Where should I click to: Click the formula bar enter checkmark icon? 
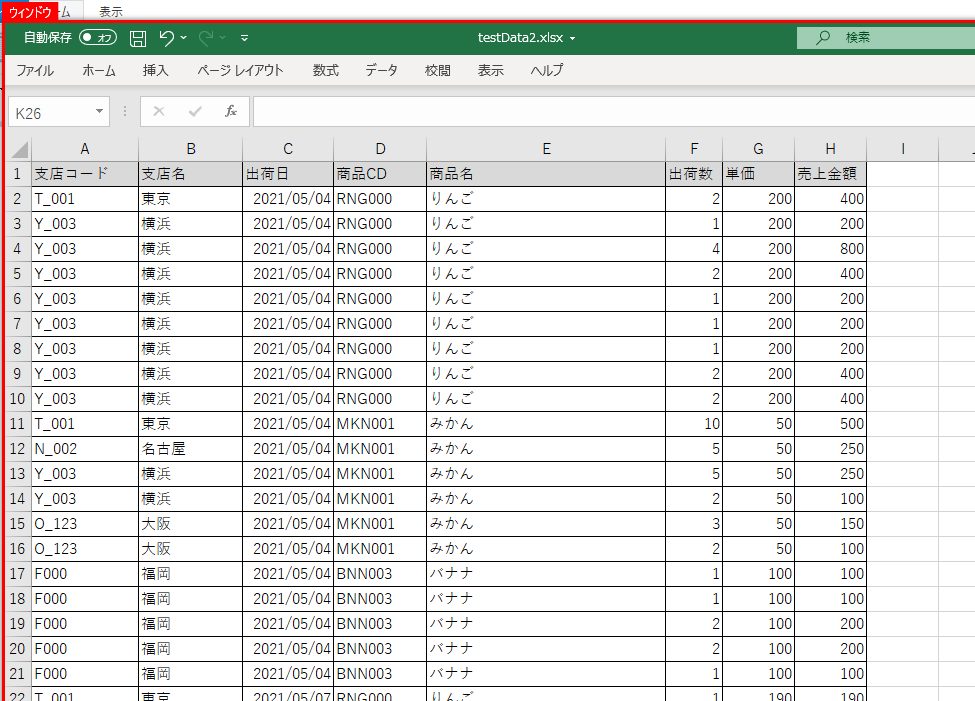click(195, 112)
